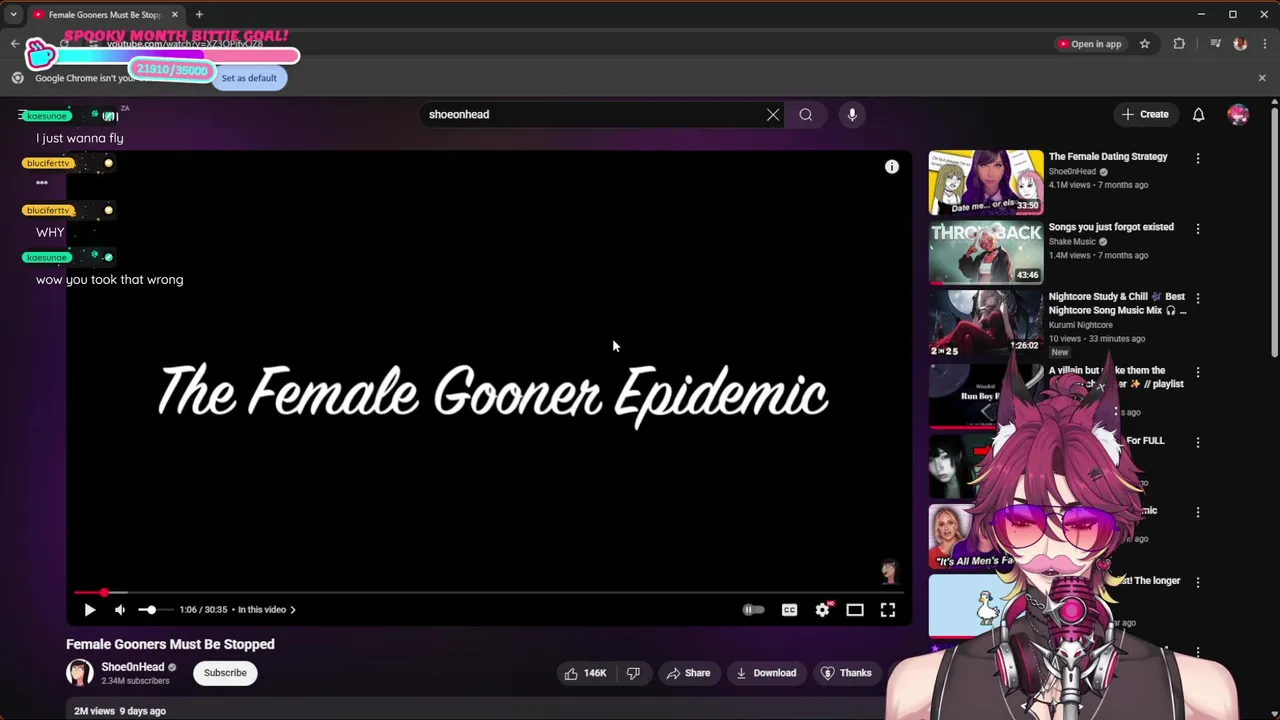1280x720 pixels.
Task: Open options for Nightcore Study & Chill
Action: tap(1198, 298)
